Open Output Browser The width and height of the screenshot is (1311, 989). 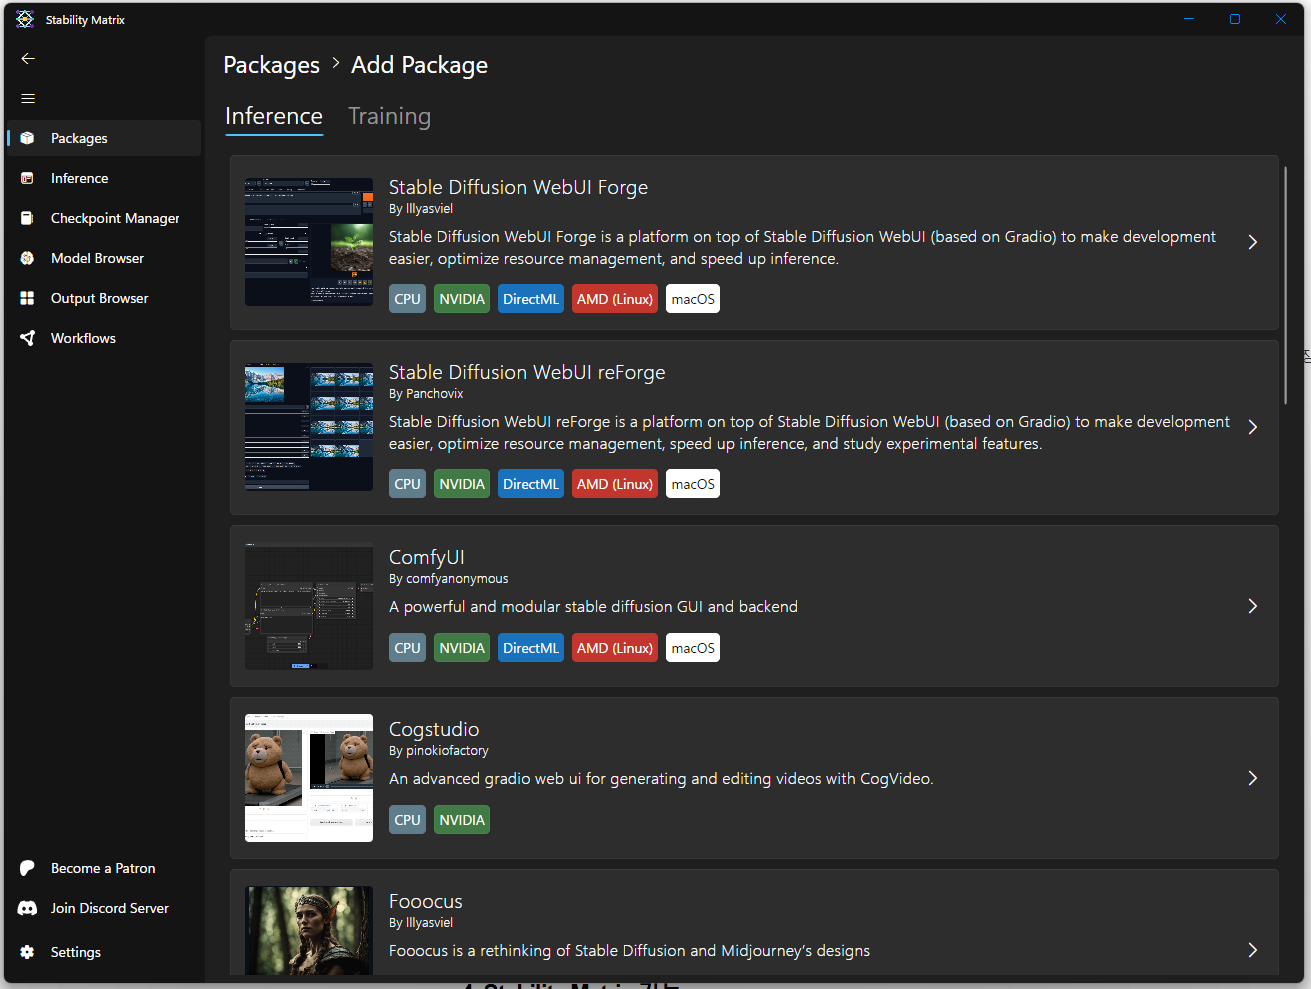(104, 298)
